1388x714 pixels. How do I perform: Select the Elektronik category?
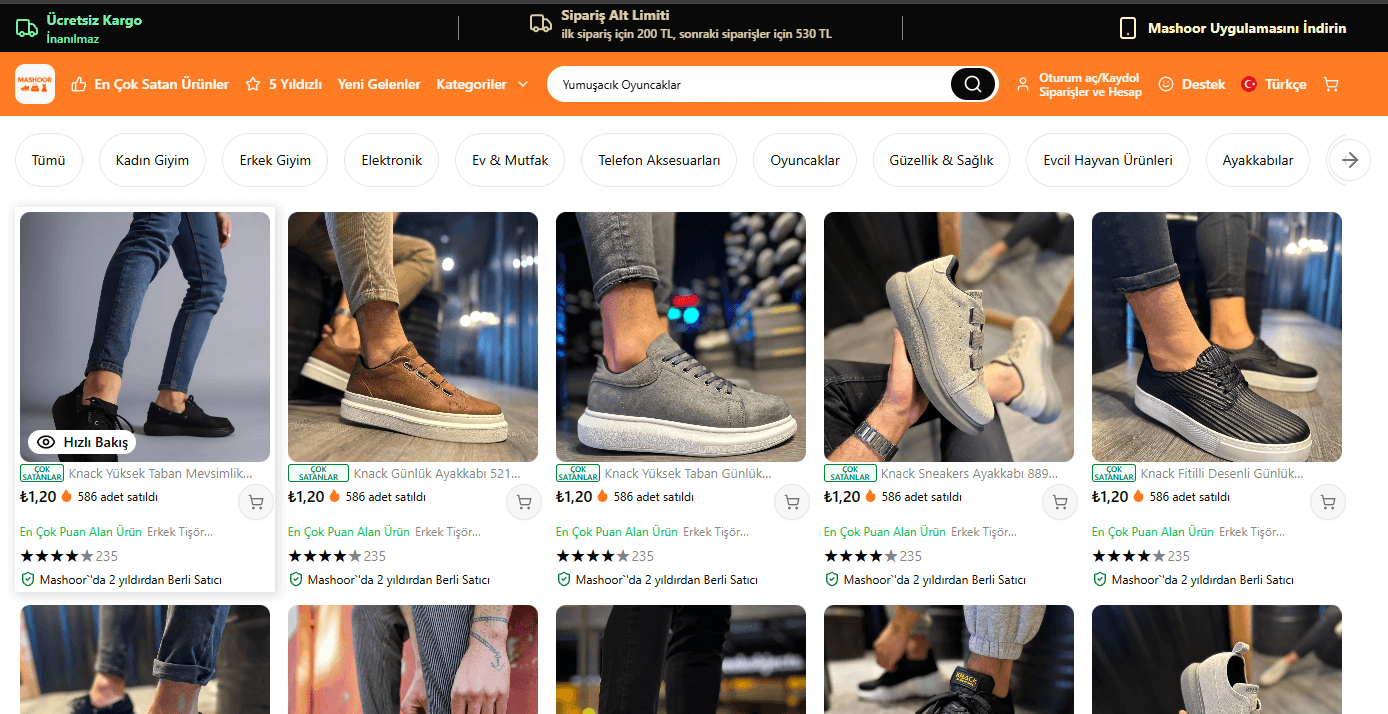(x=392, y=160)
